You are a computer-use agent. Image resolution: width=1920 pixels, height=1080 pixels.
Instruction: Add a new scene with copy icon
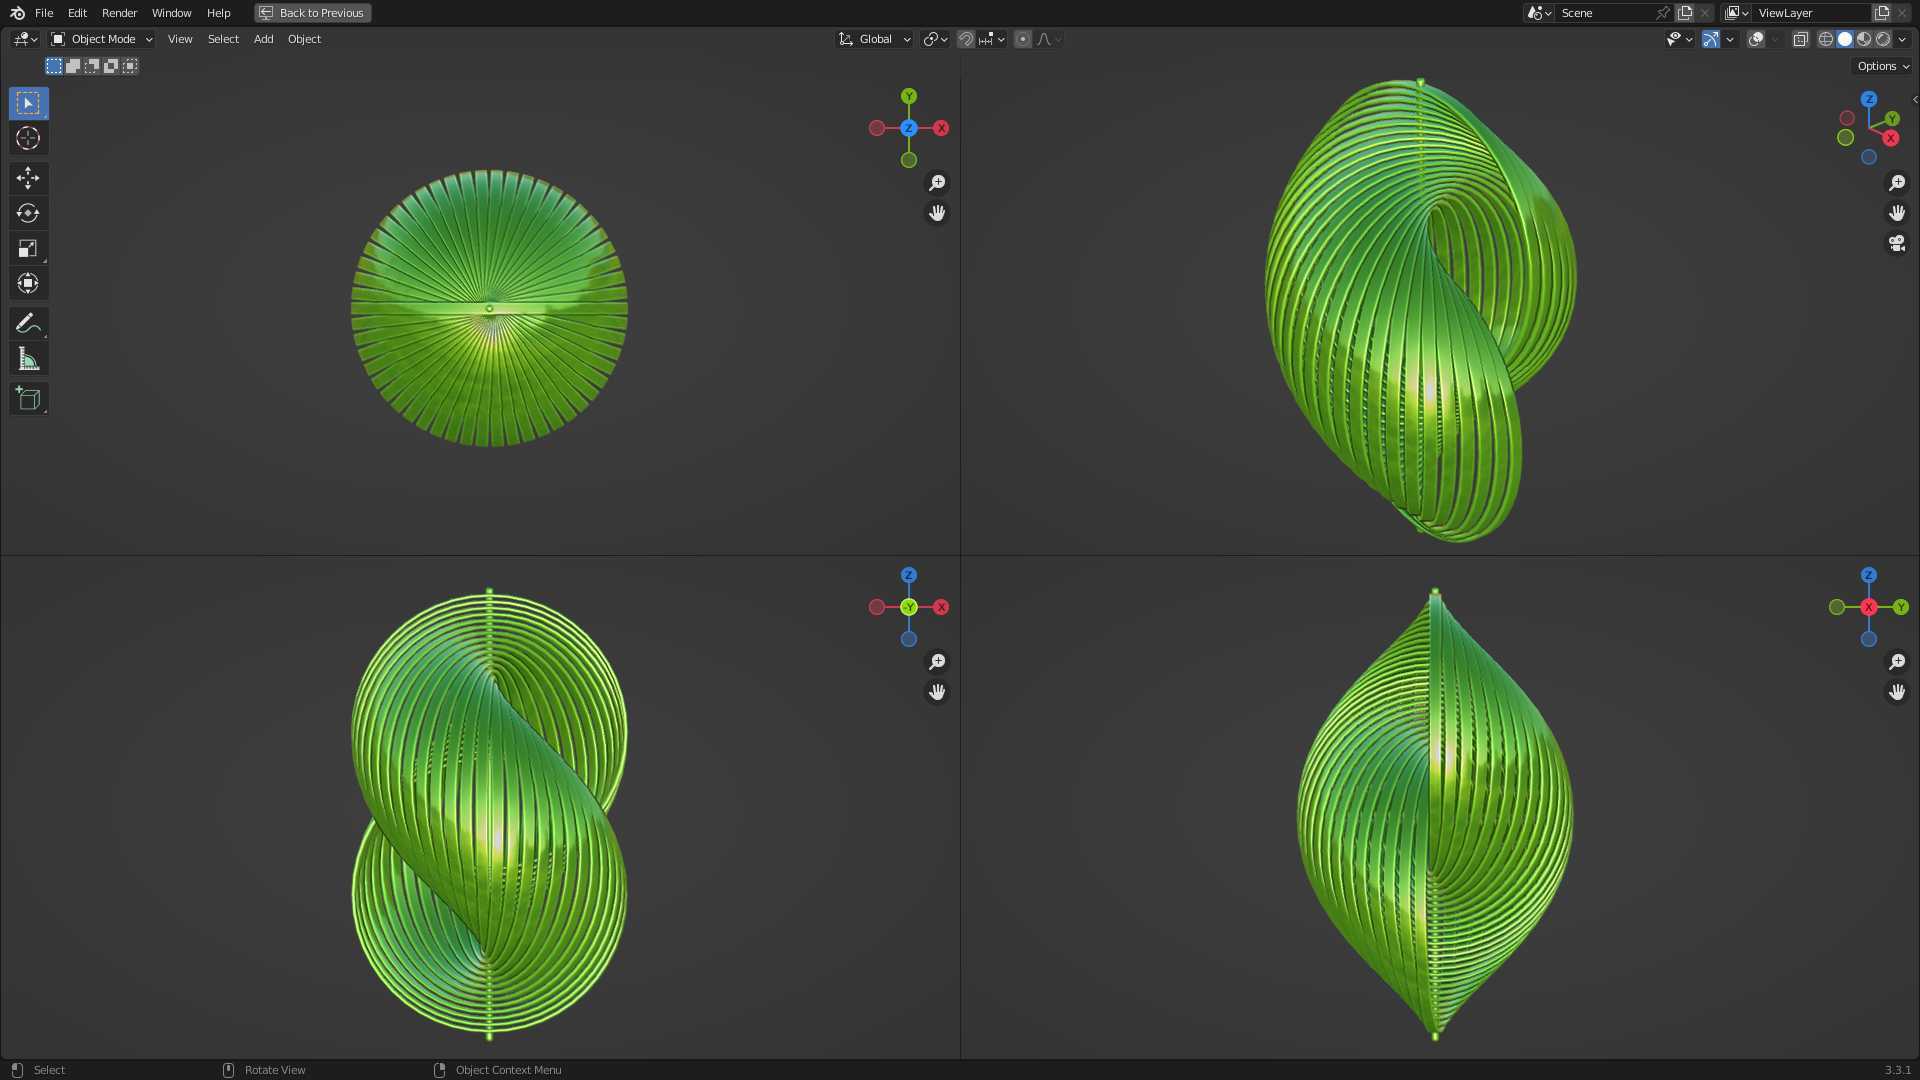click(x=1685, y=13)
